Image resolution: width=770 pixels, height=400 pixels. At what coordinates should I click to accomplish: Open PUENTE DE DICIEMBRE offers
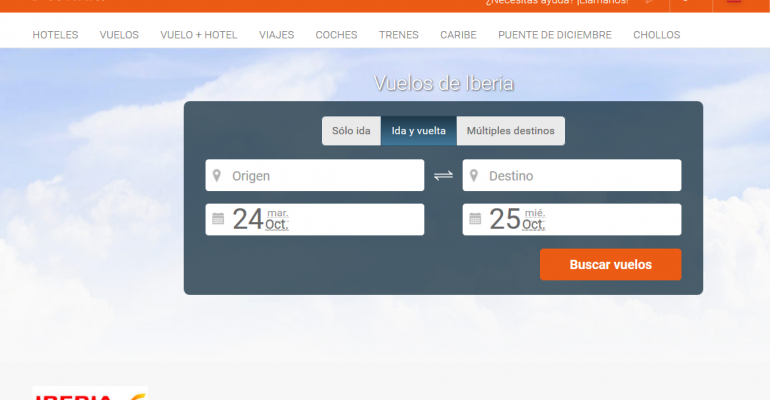tap(555, 35)
